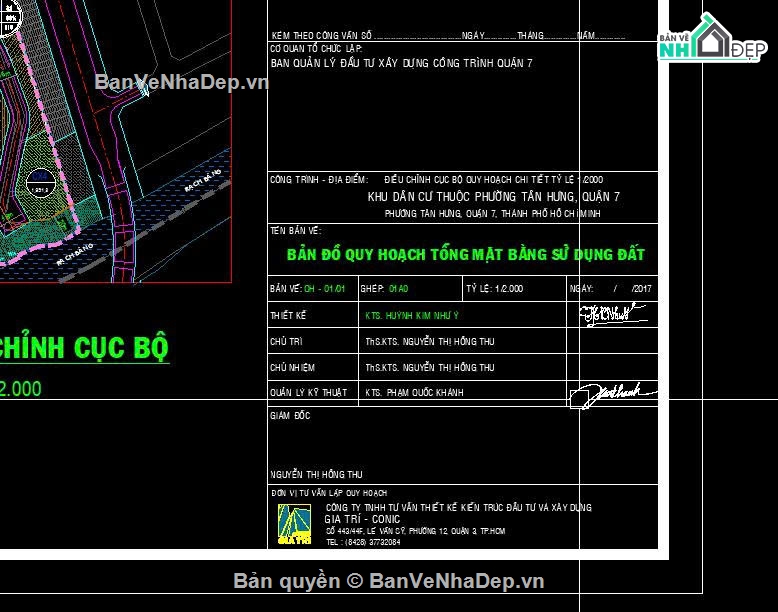Screen dimensions: 778x612
Task: Click the Gia Tri Conic company logo
Action: 295,523
